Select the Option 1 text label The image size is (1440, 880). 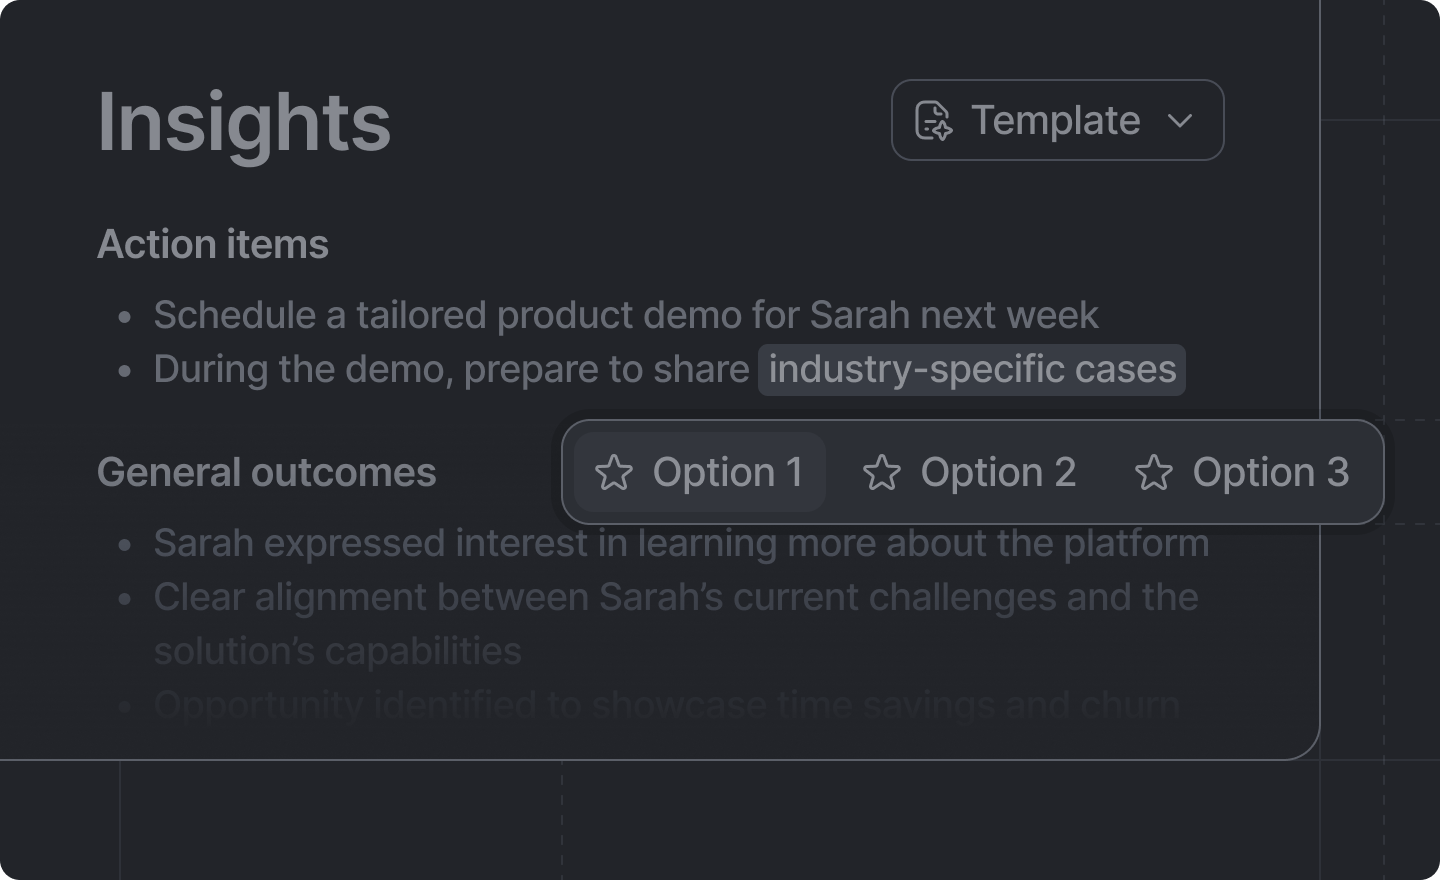[x=727, y=473]
